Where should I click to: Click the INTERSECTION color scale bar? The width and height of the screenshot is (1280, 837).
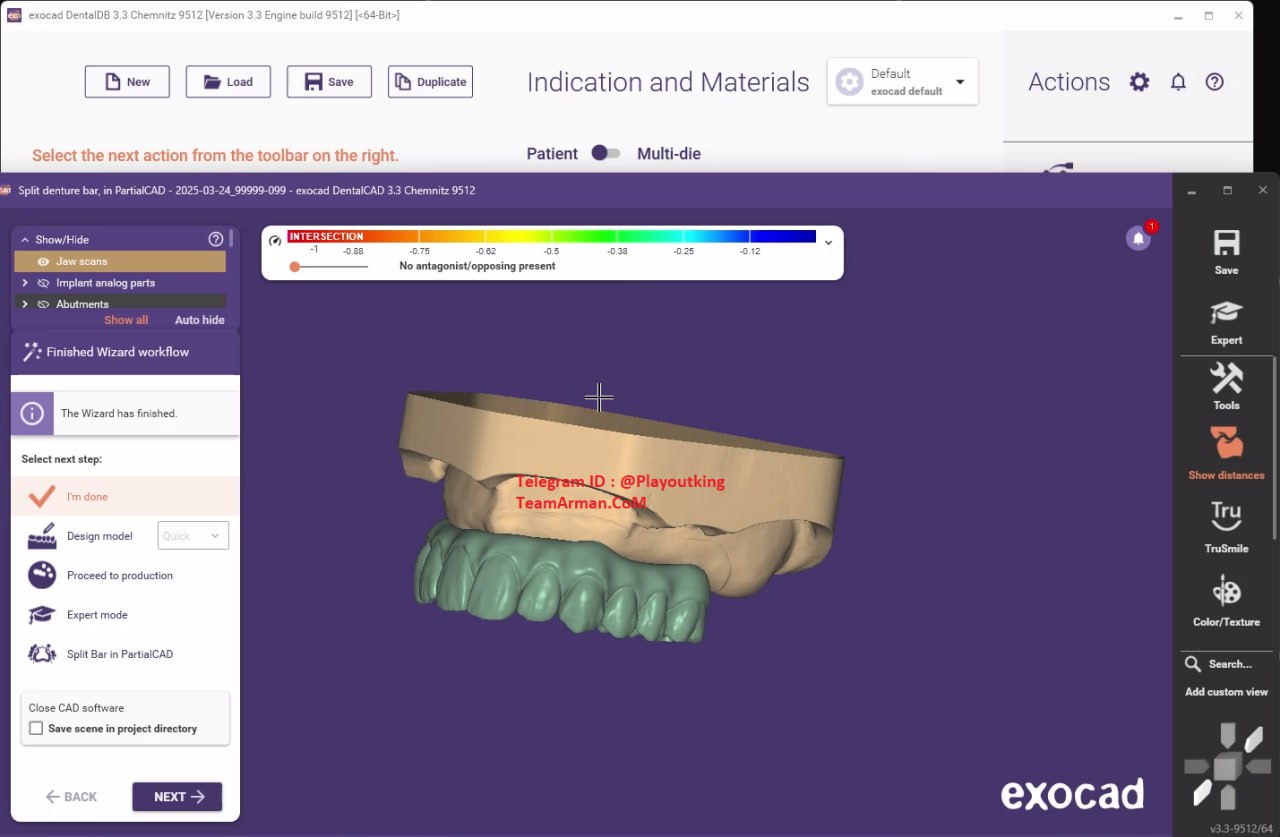click(x=552, y=237)
